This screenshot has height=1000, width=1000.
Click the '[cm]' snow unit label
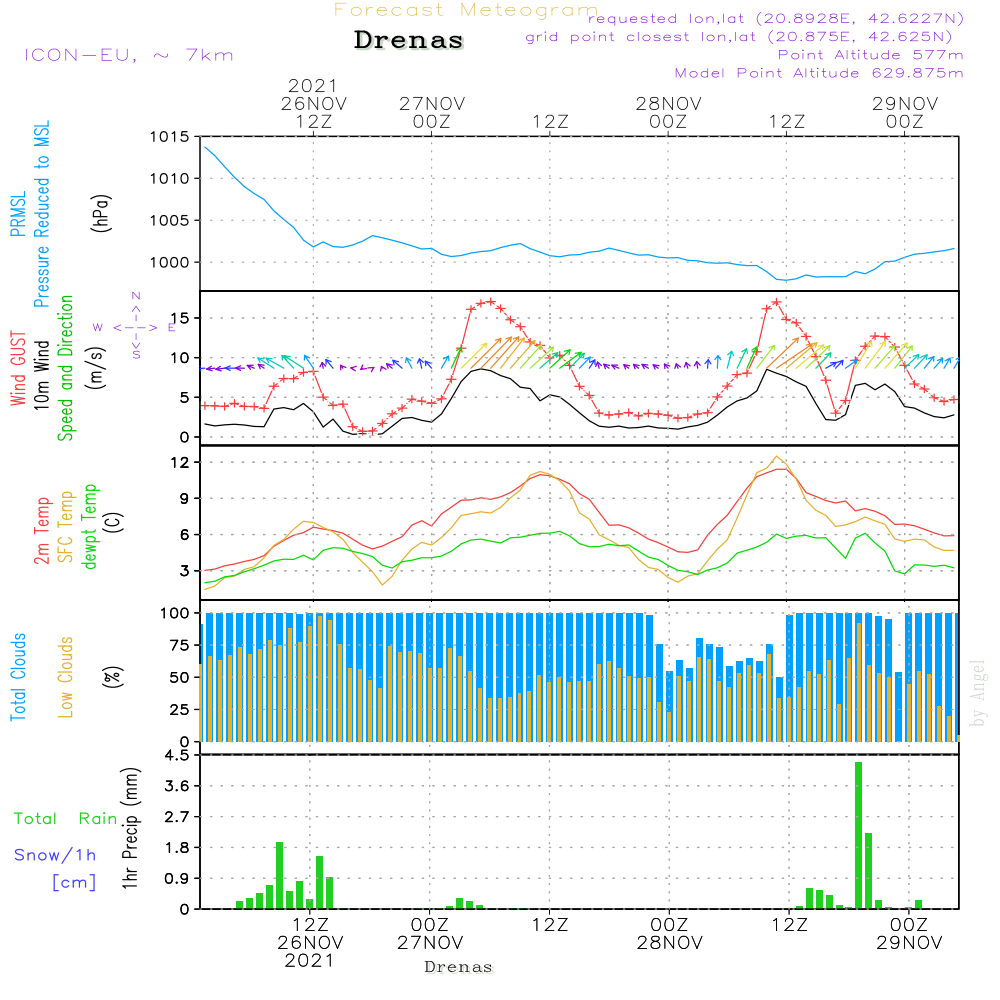coord(75,882)
